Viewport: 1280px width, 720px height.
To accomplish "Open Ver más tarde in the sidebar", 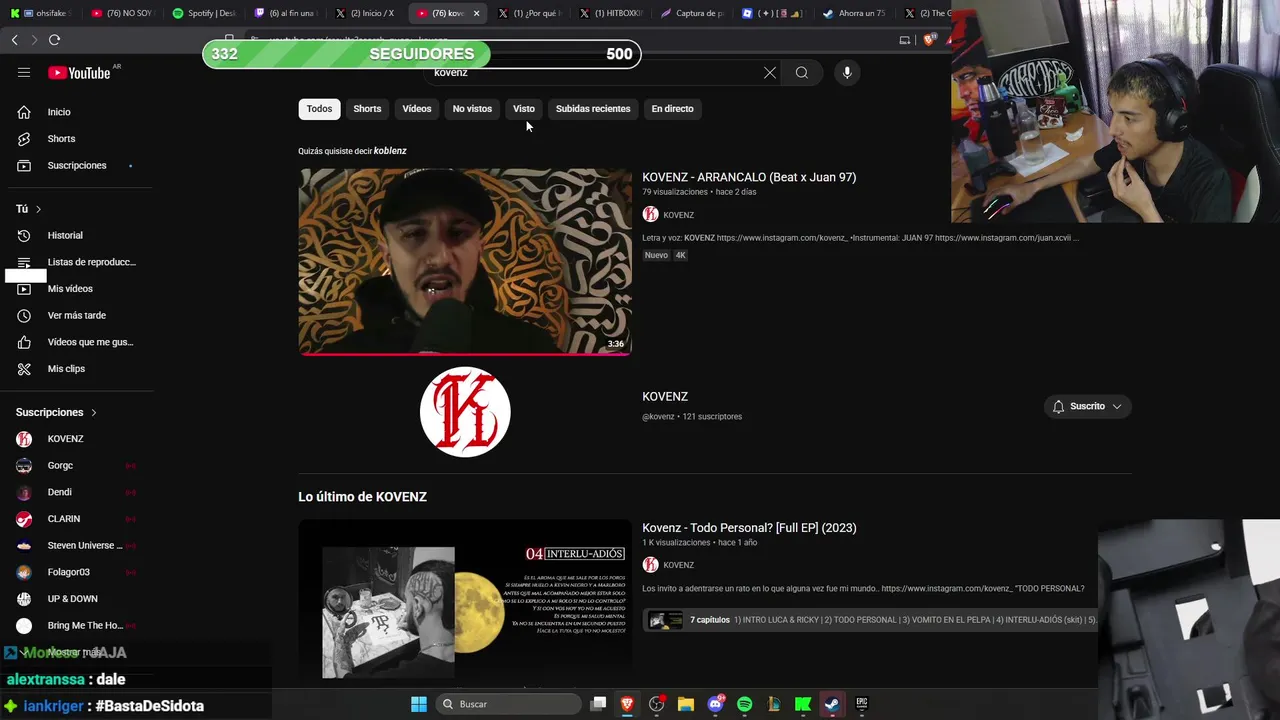I will click(76, 315).
